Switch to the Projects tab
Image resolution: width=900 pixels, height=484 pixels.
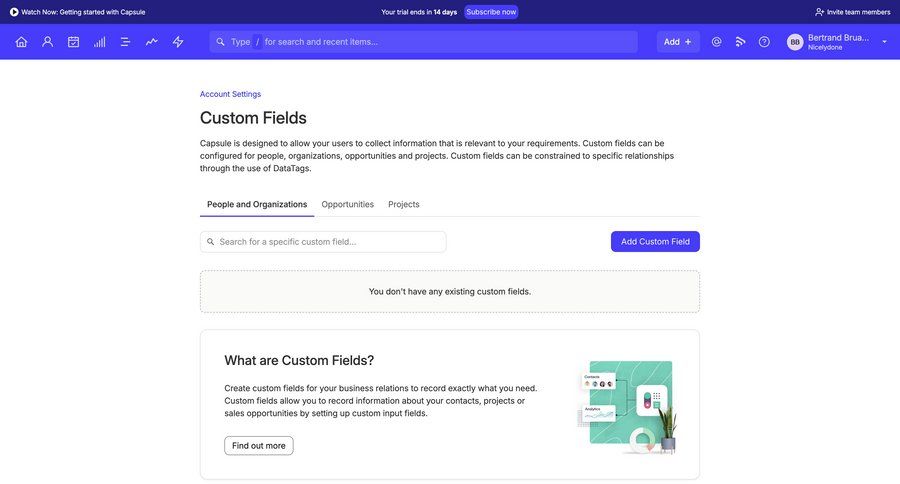(404, 204)
